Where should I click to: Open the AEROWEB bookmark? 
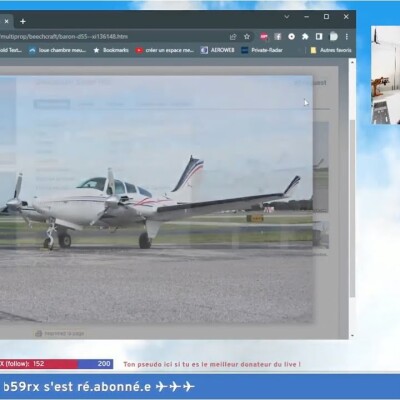[218, 50]
